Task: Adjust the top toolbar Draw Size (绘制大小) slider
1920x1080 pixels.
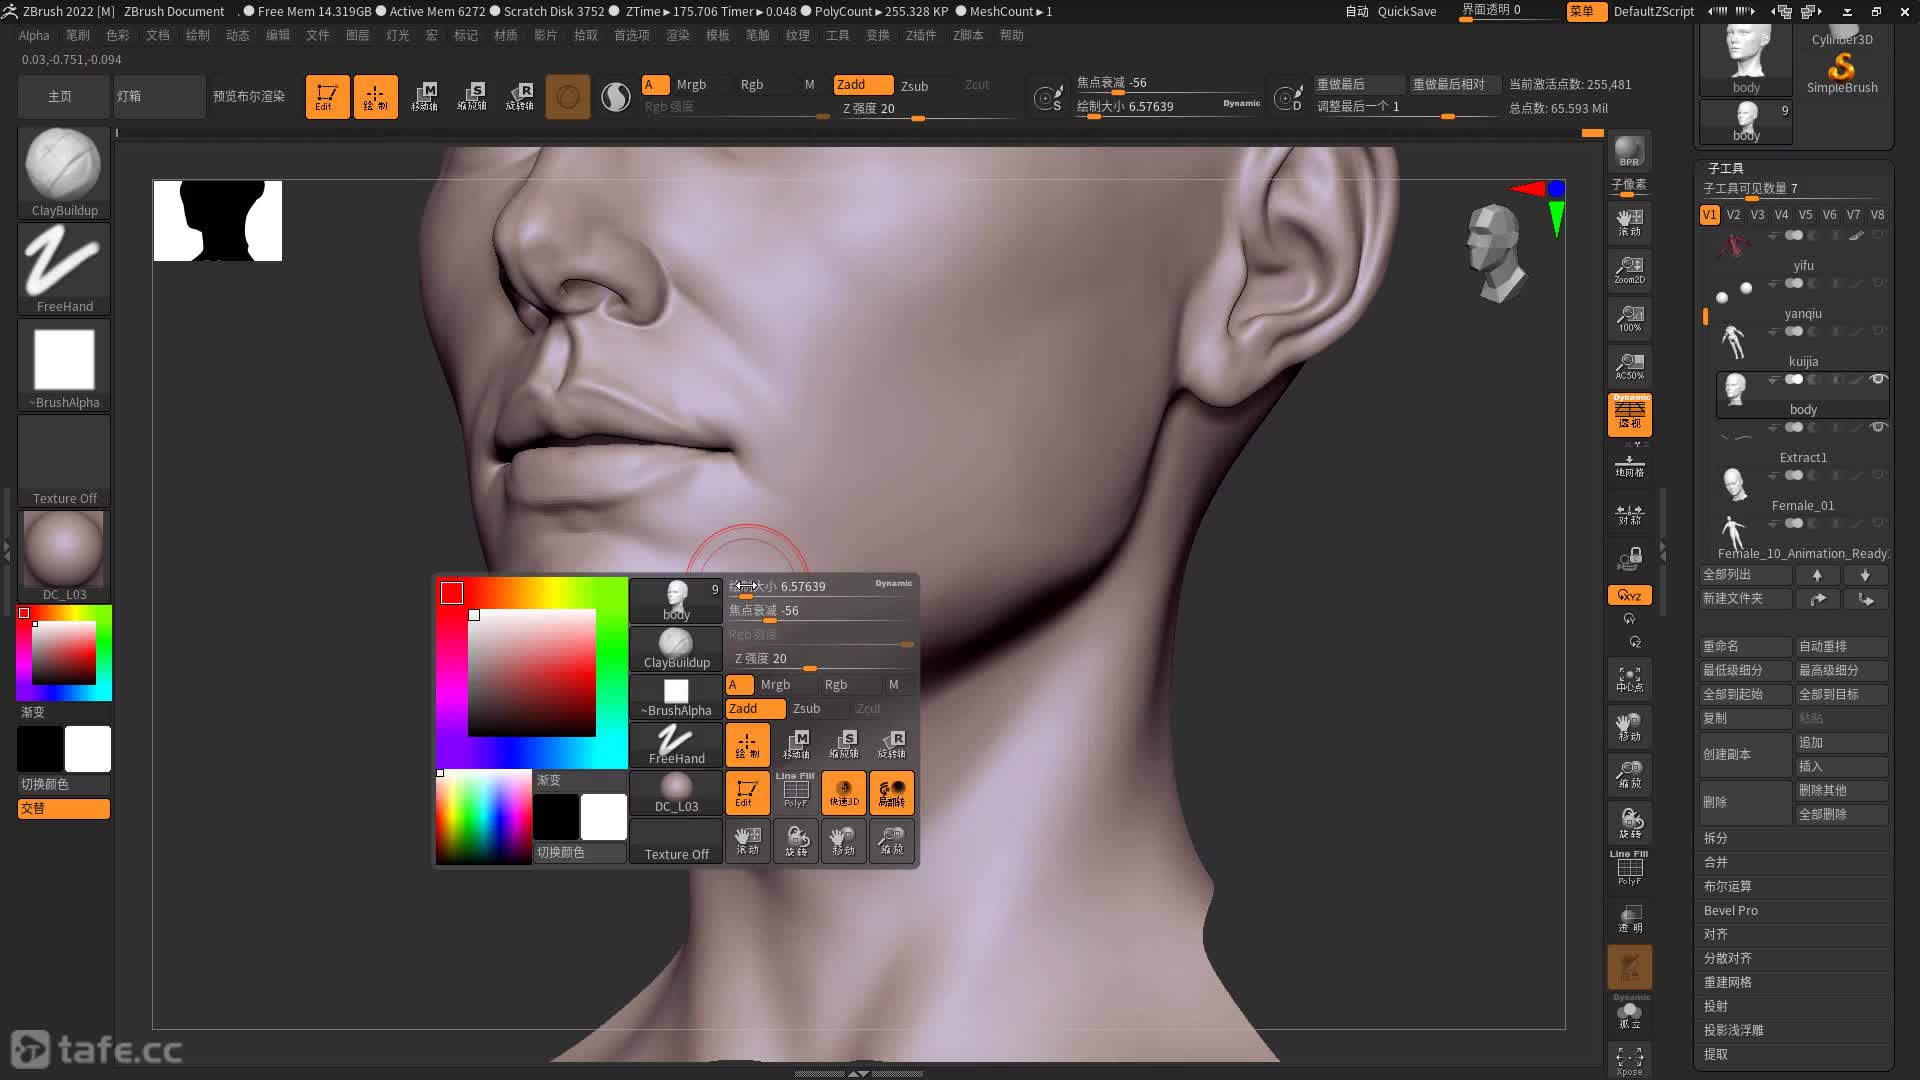Action: click(1168, 107)
